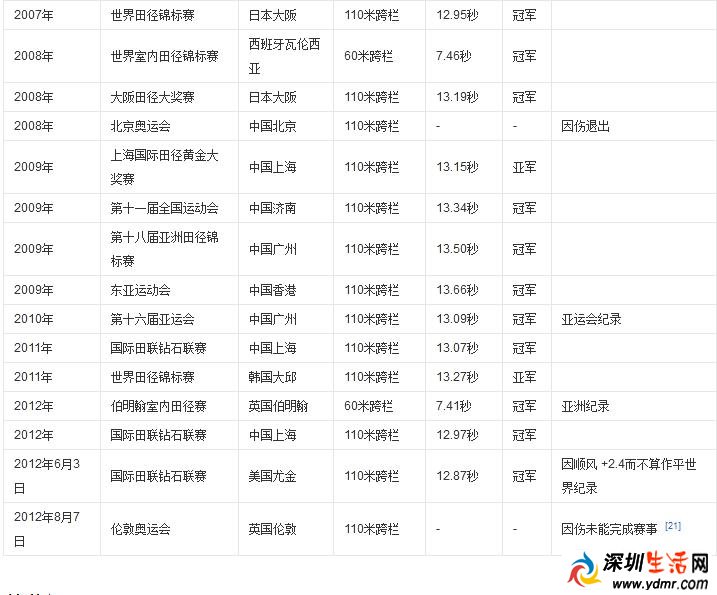The image size is (717, 595).
Task: Open footnote reference [21]
Action: 673,525
